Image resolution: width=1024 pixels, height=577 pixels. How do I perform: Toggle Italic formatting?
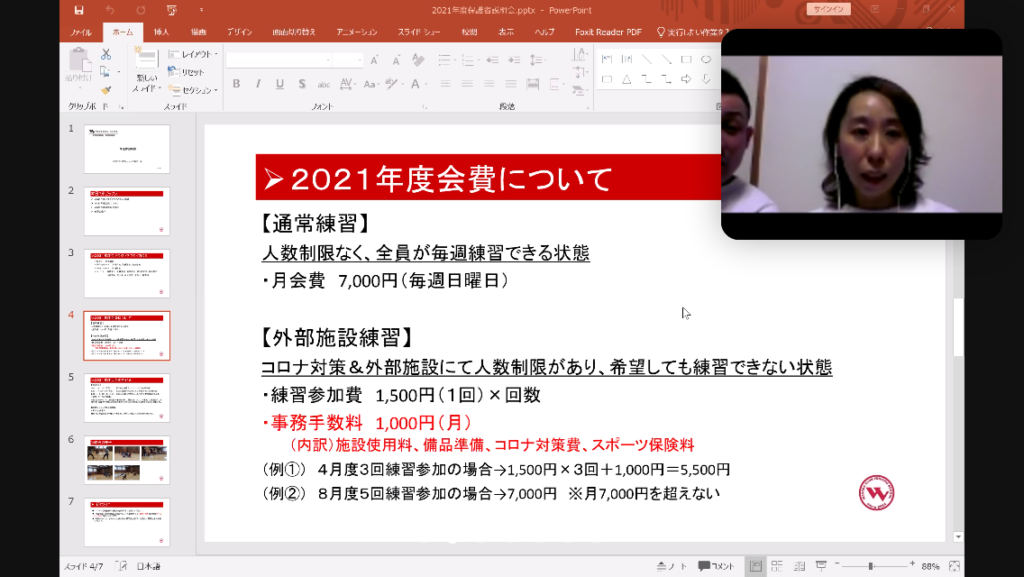[x=257, y=84]
